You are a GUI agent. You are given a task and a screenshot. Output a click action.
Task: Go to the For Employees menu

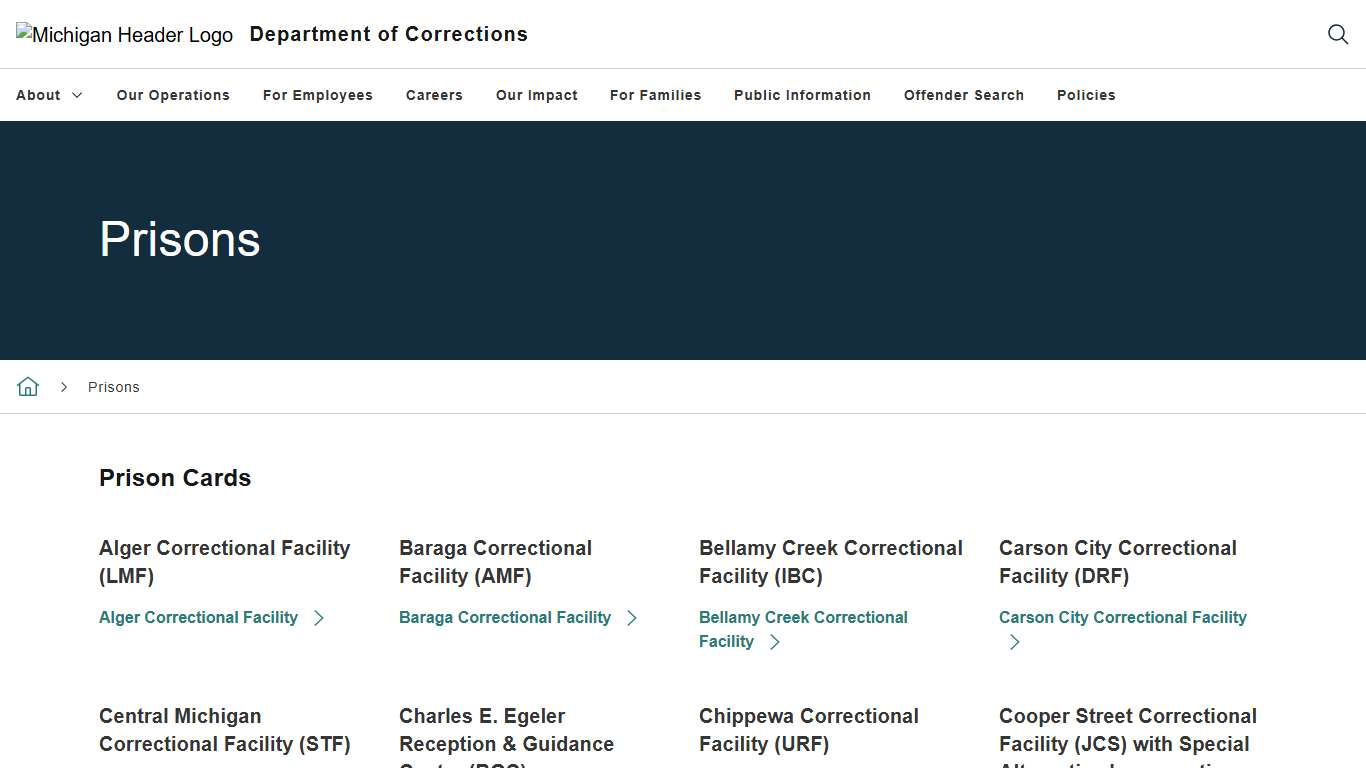[318, 95]
